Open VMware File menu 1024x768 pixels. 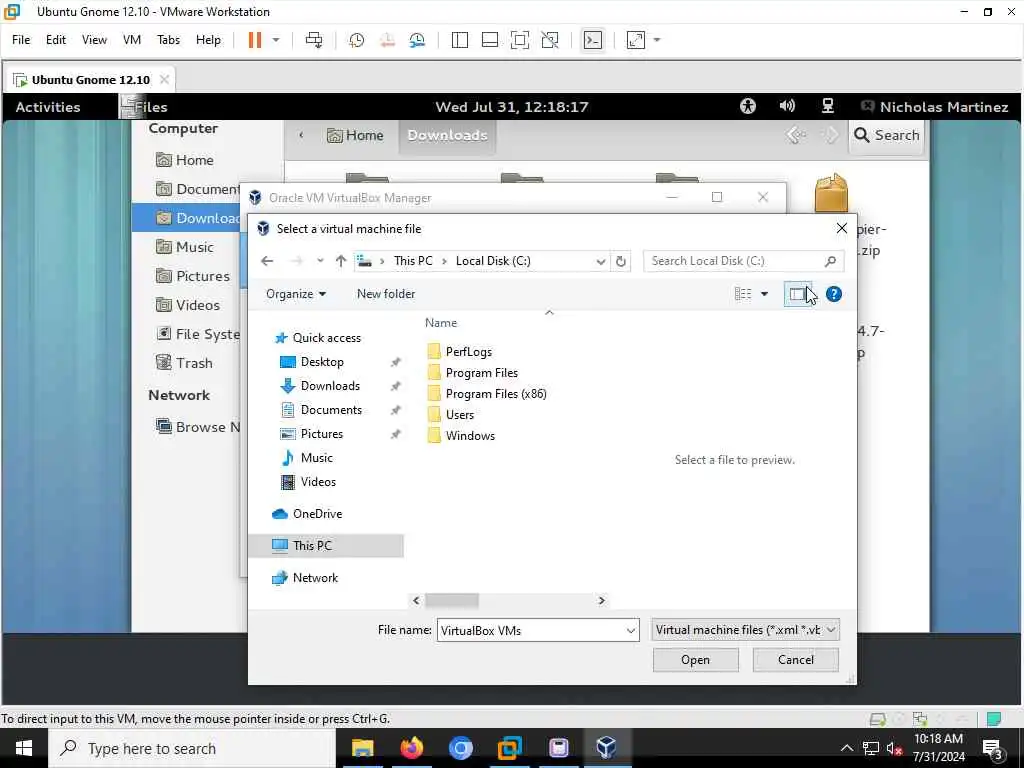(x=21, y=40)
